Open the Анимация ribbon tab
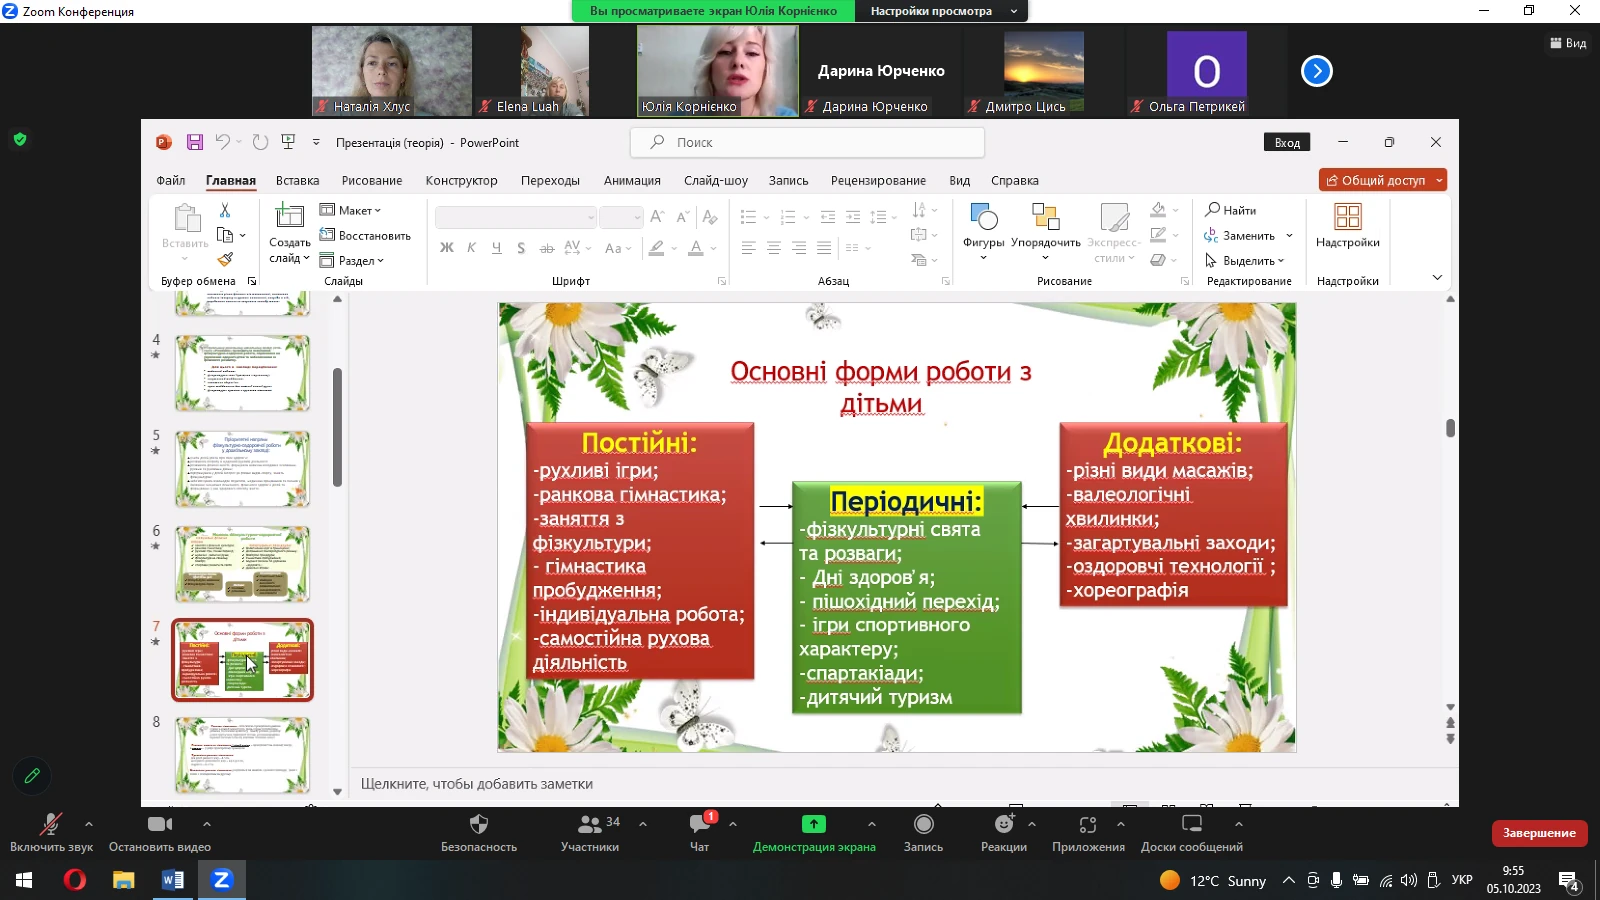 (632, 181)
